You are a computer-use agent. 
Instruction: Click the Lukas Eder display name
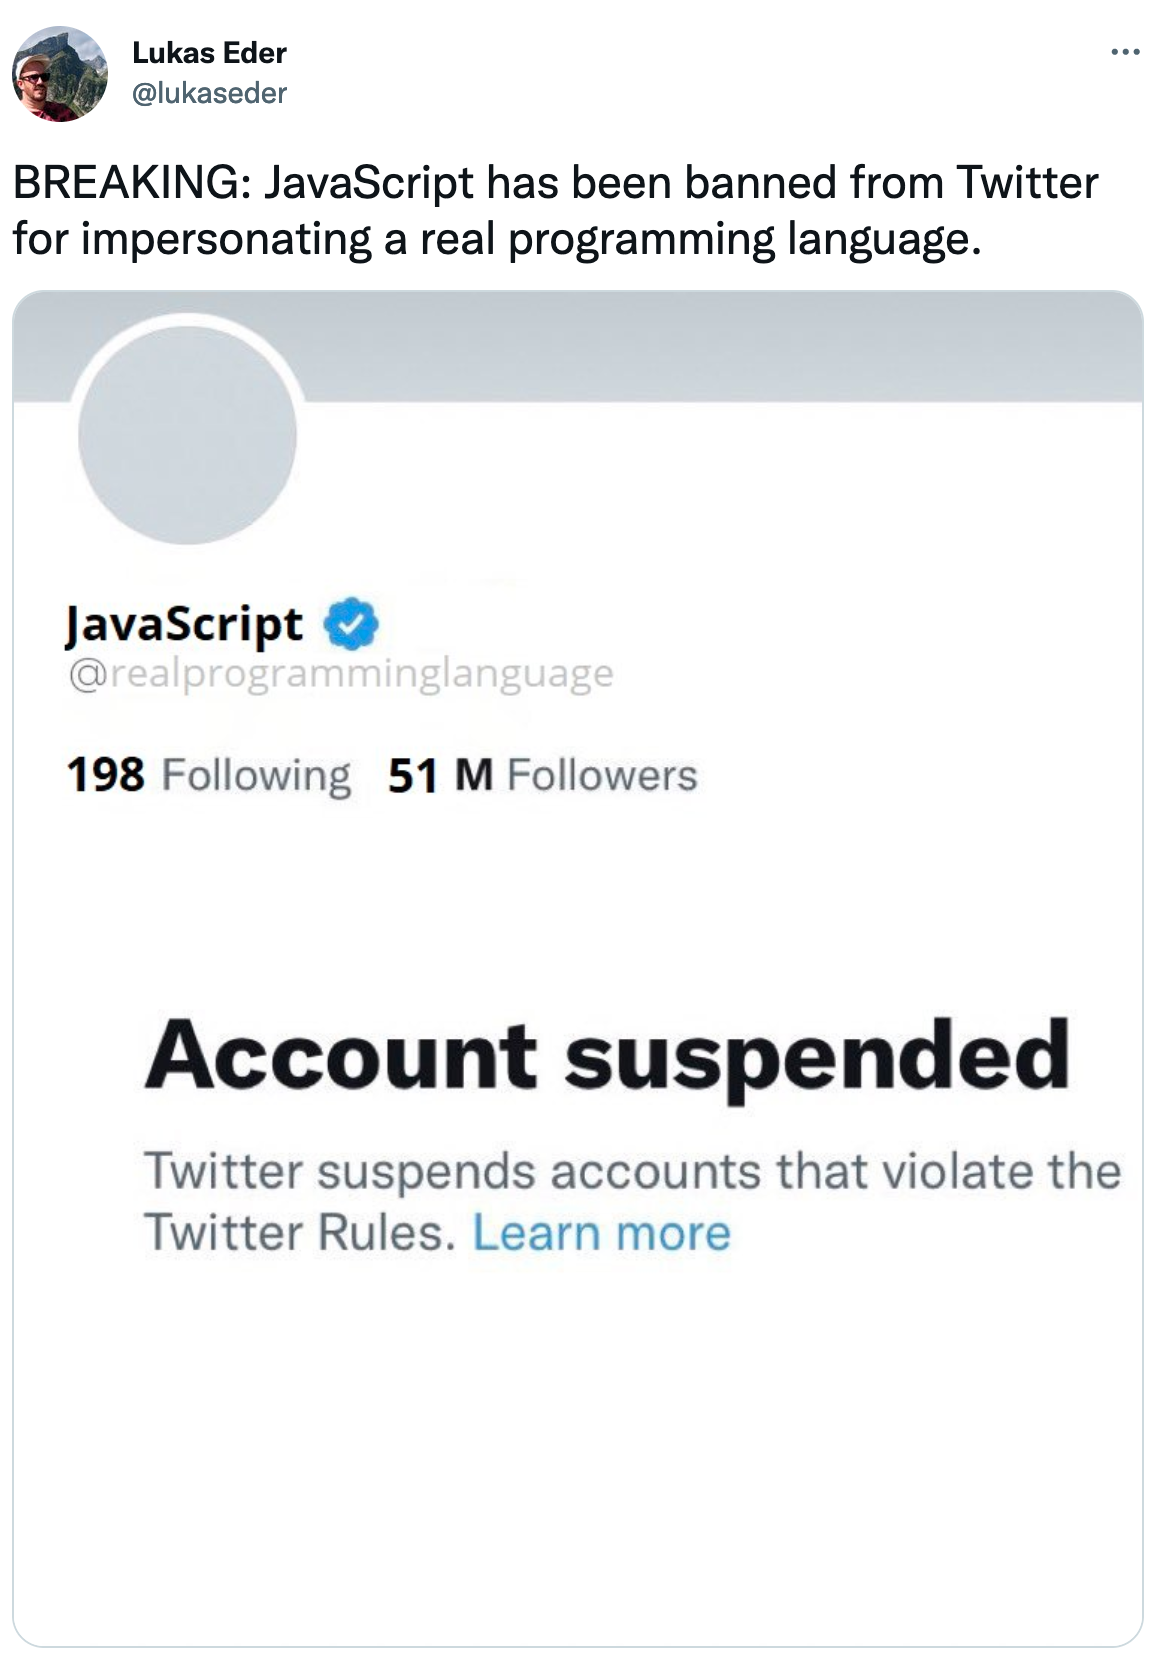(x=209, y=52)
